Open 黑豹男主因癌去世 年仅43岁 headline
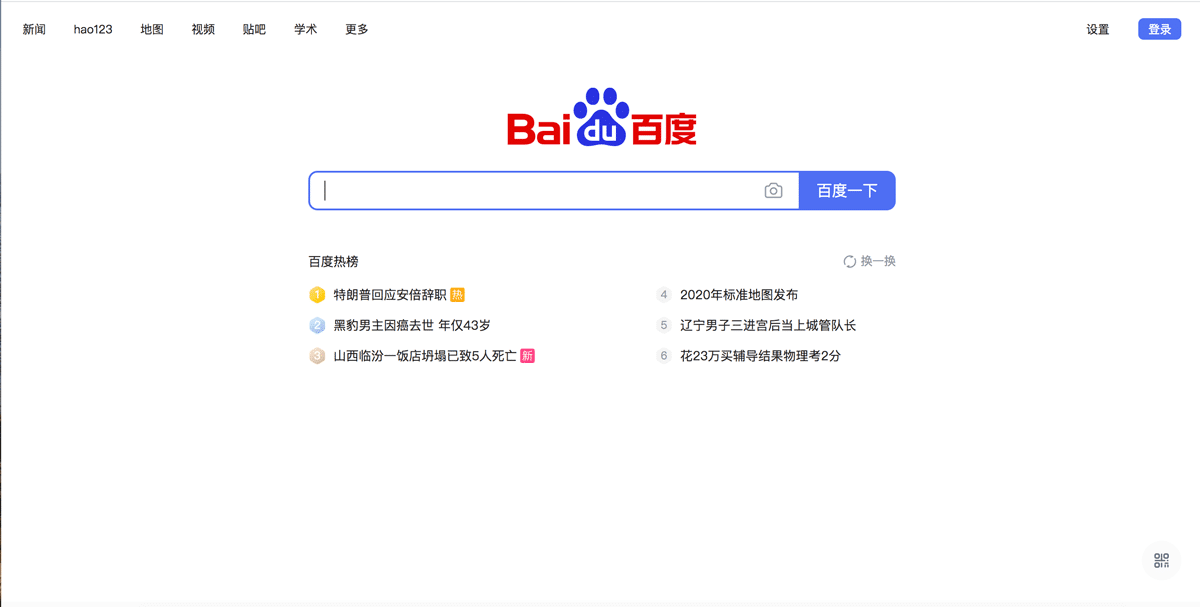The height and width of the screenshot is (607, 1200). pos(412,325)
